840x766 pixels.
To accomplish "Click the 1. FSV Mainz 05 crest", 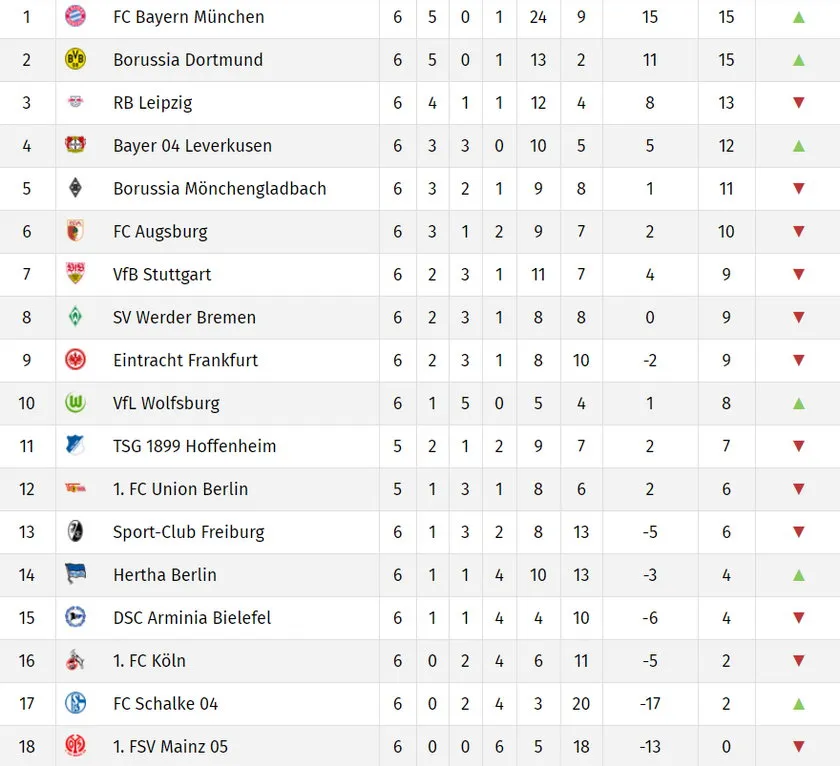I will pyautogui.click(x=75, y=746).
